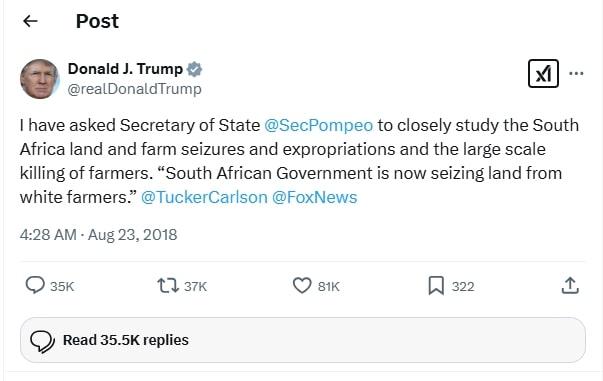
Task: Open the @SecPompeo mention link
Action: coord(318,126)
